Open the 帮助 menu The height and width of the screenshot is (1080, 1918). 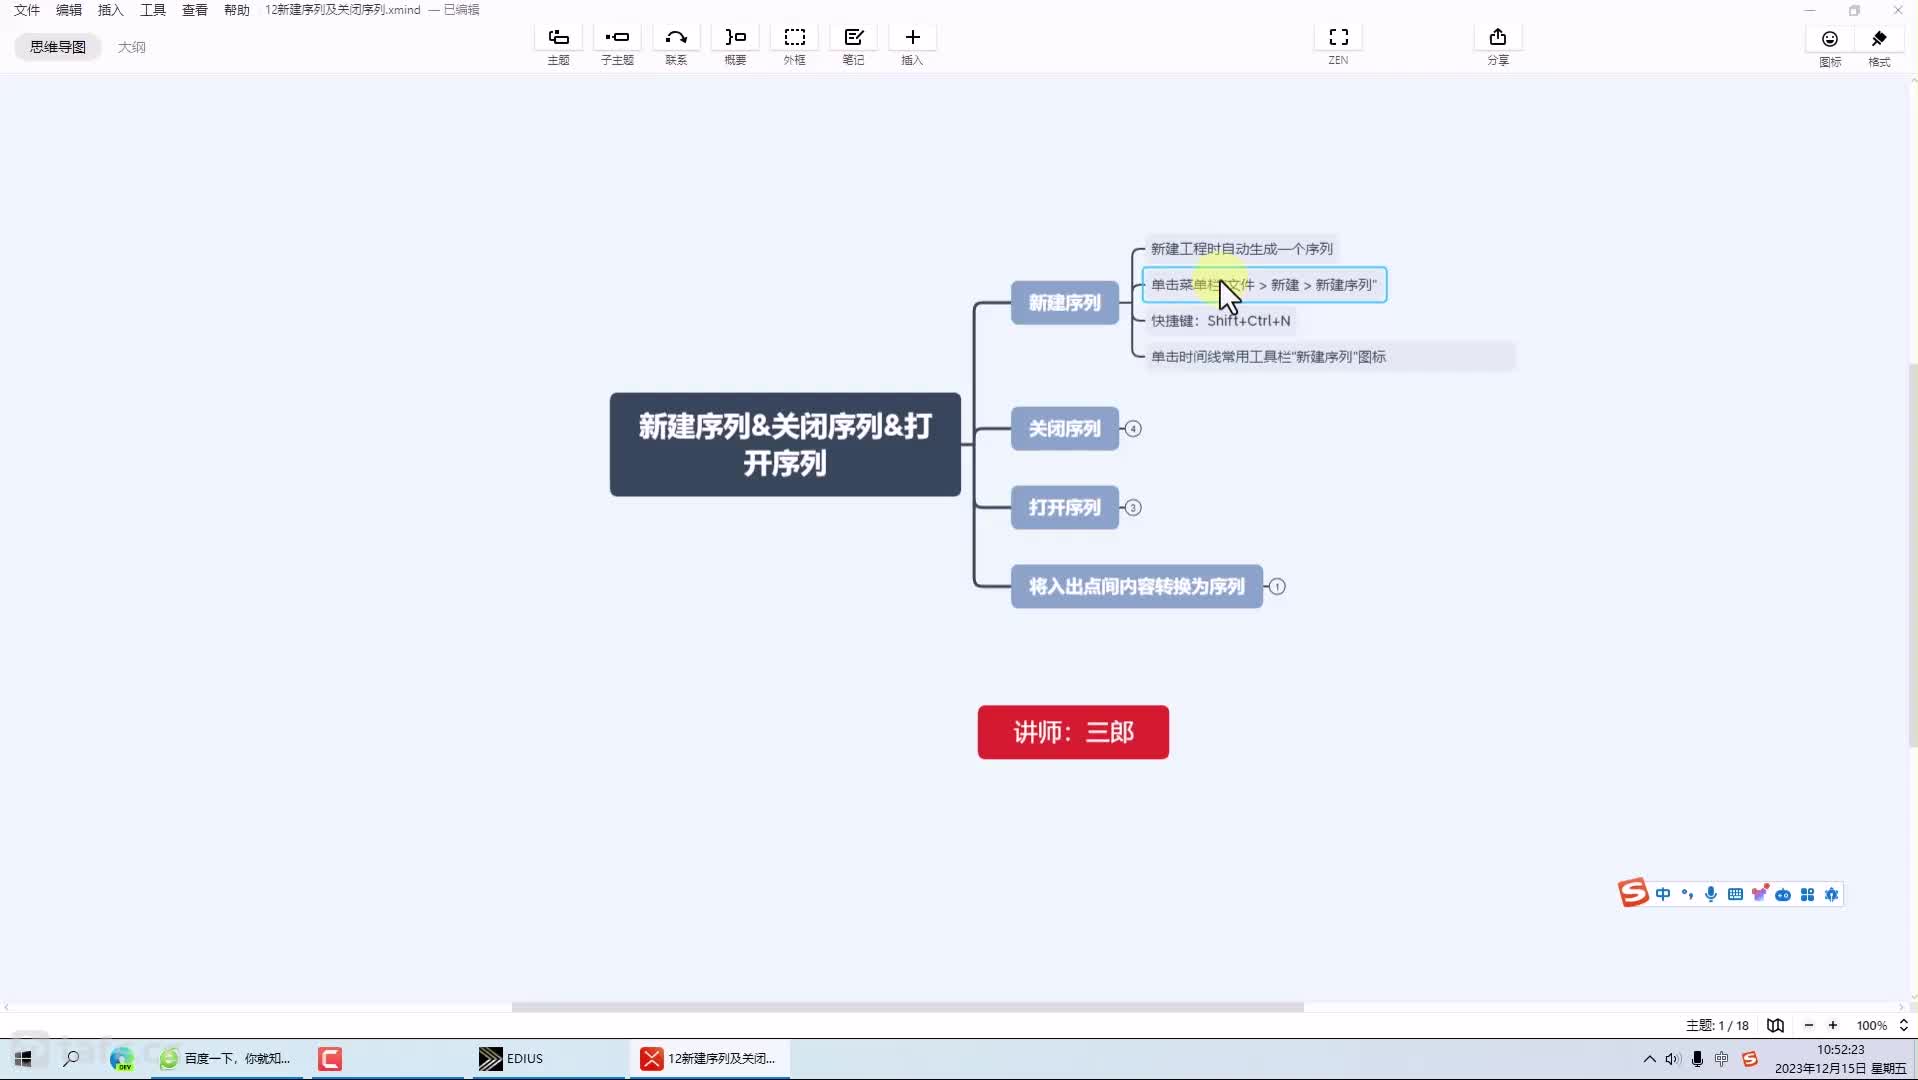237,10
